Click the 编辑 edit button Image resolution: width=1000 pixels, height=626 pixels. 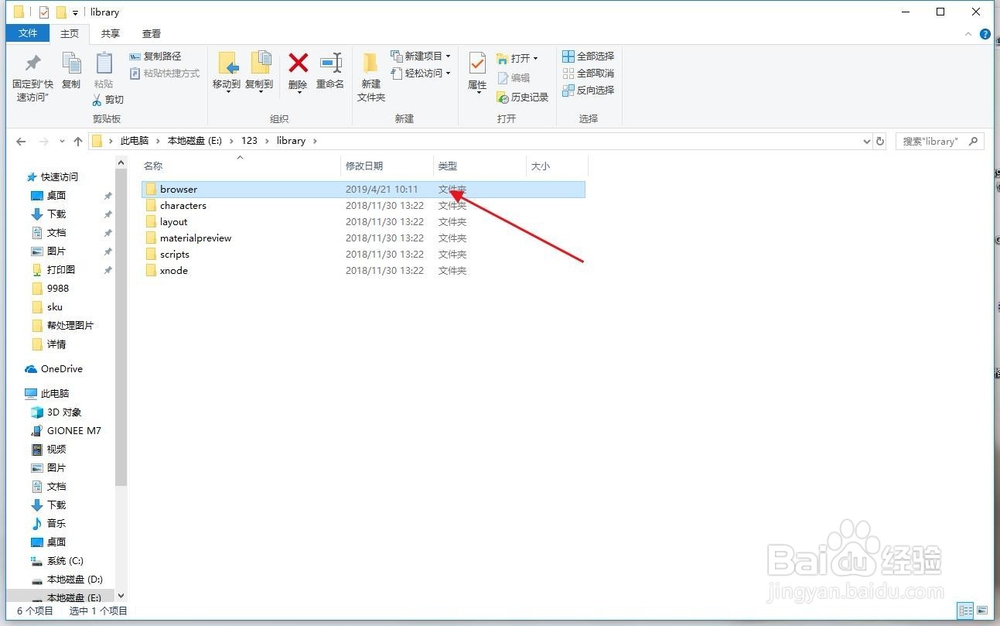513,78
